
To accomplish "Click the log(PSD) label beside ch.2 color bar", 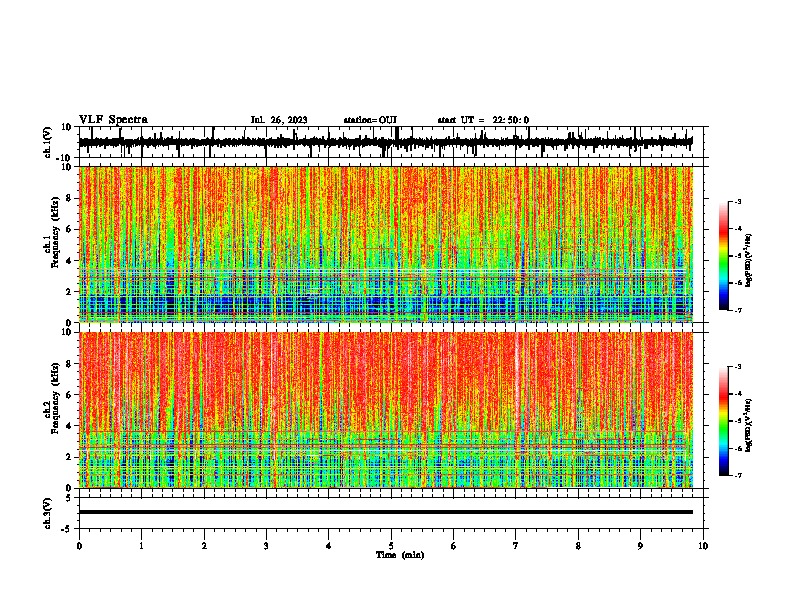I will (748, 425).
